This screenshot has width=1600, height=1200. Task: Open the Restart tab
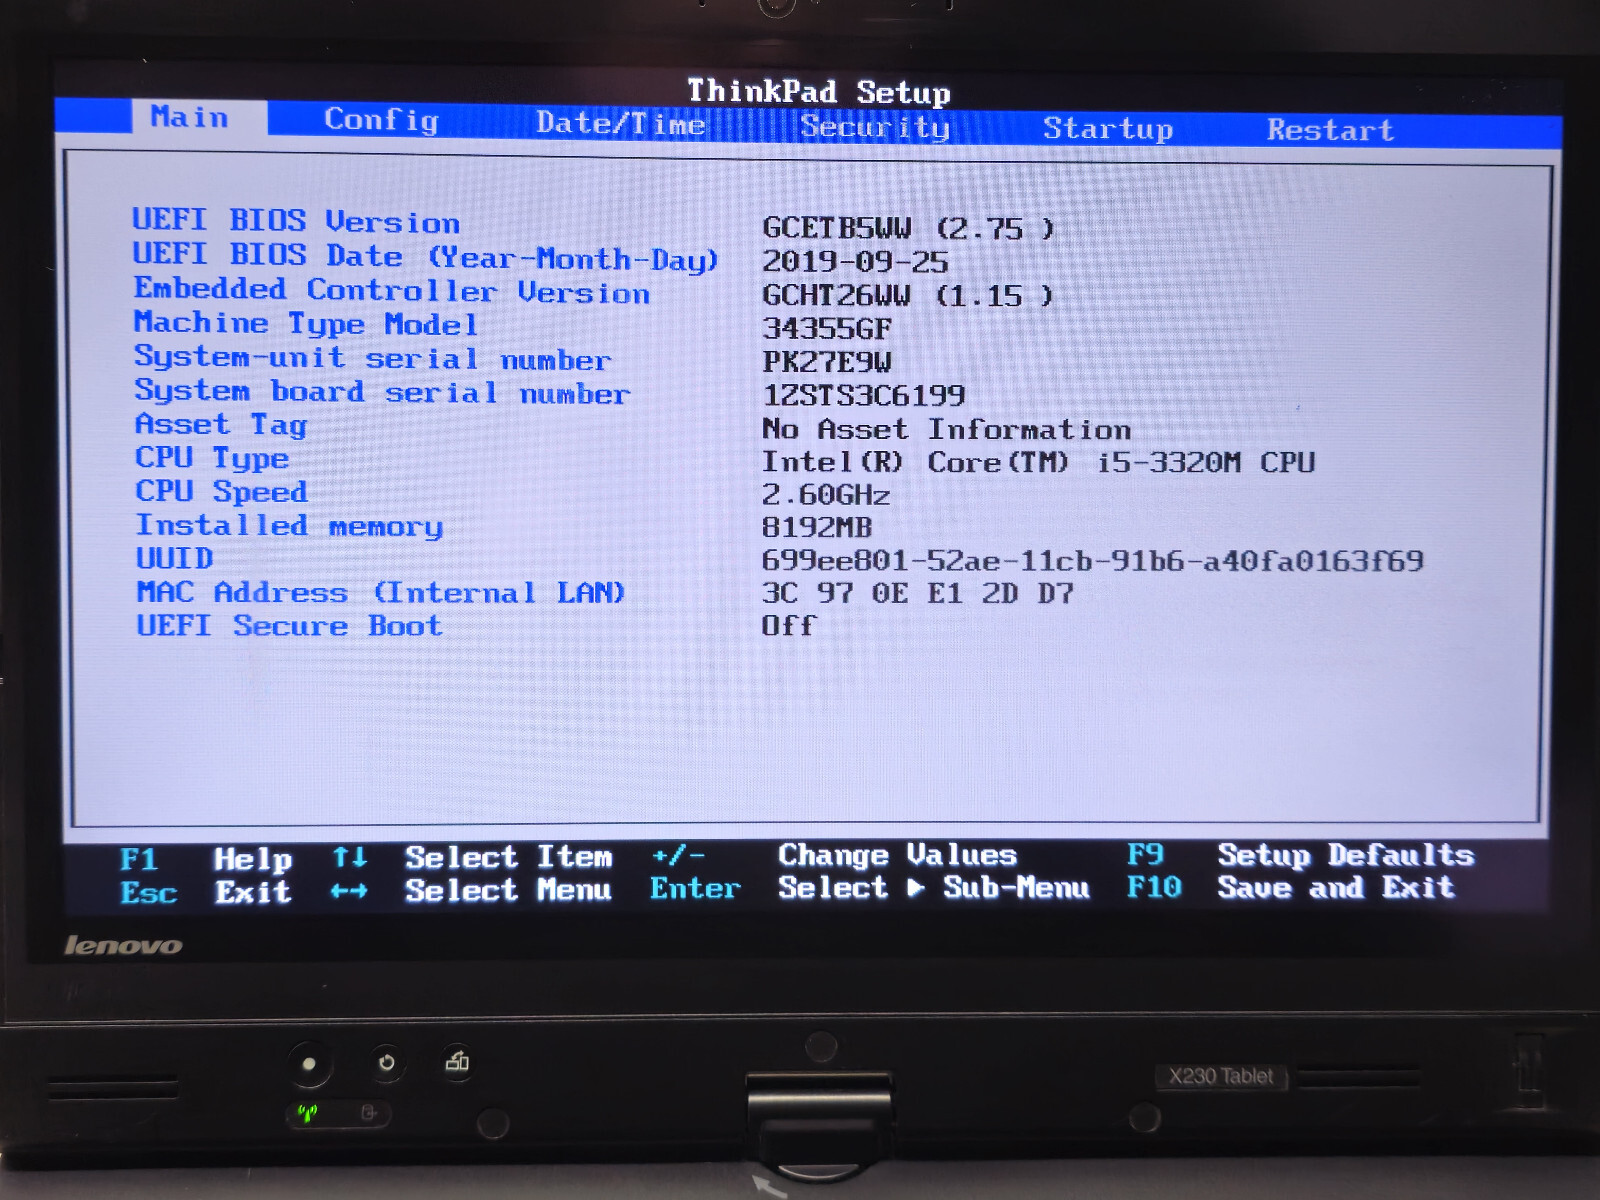pos(1330,130)
